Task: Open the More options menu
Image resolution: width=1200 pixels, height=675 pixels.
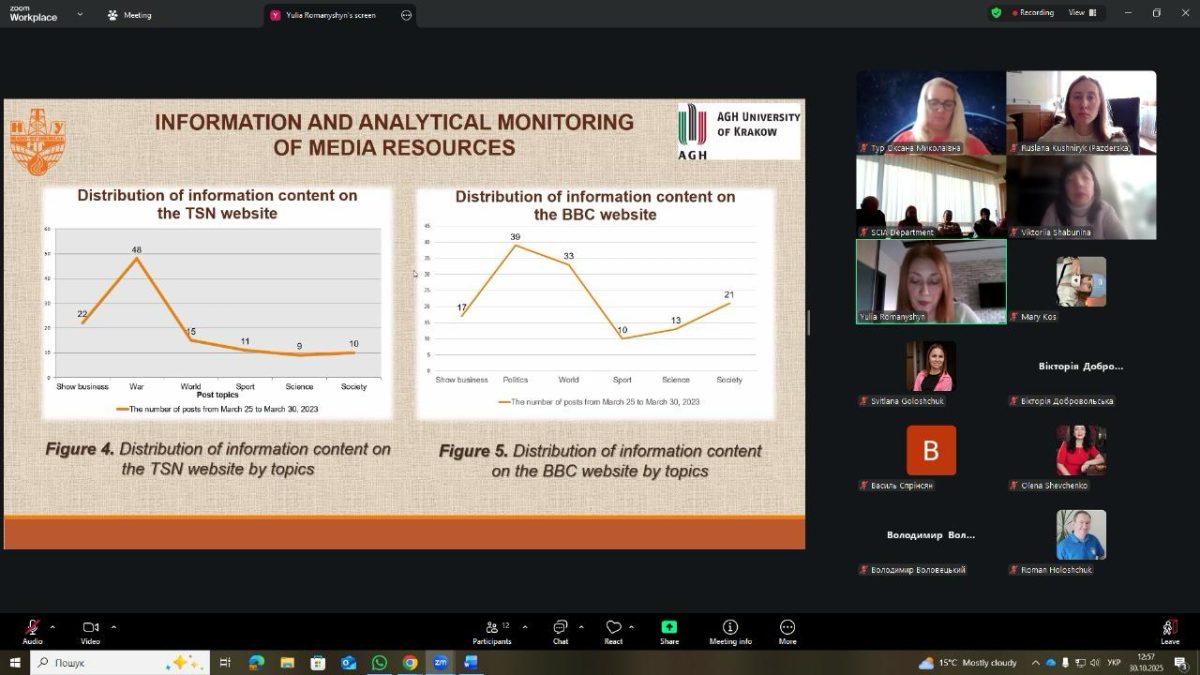Action: (x=787, y=631)
